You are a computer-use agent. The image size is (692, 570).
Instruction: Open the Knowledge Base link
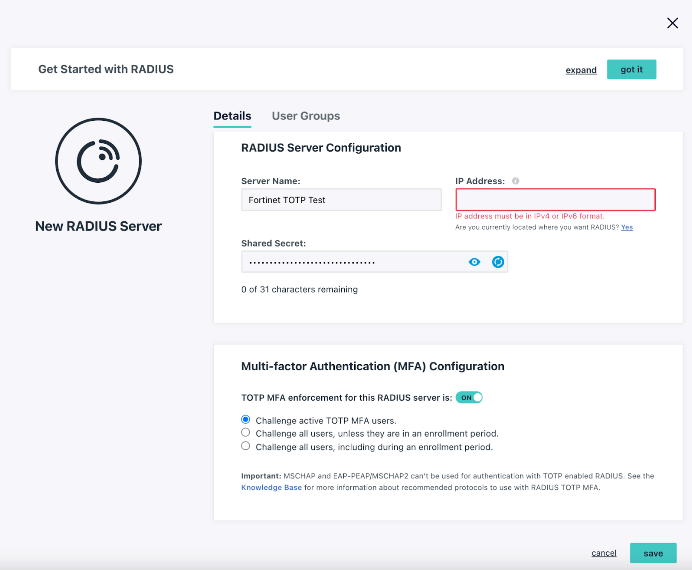[271, 487]
